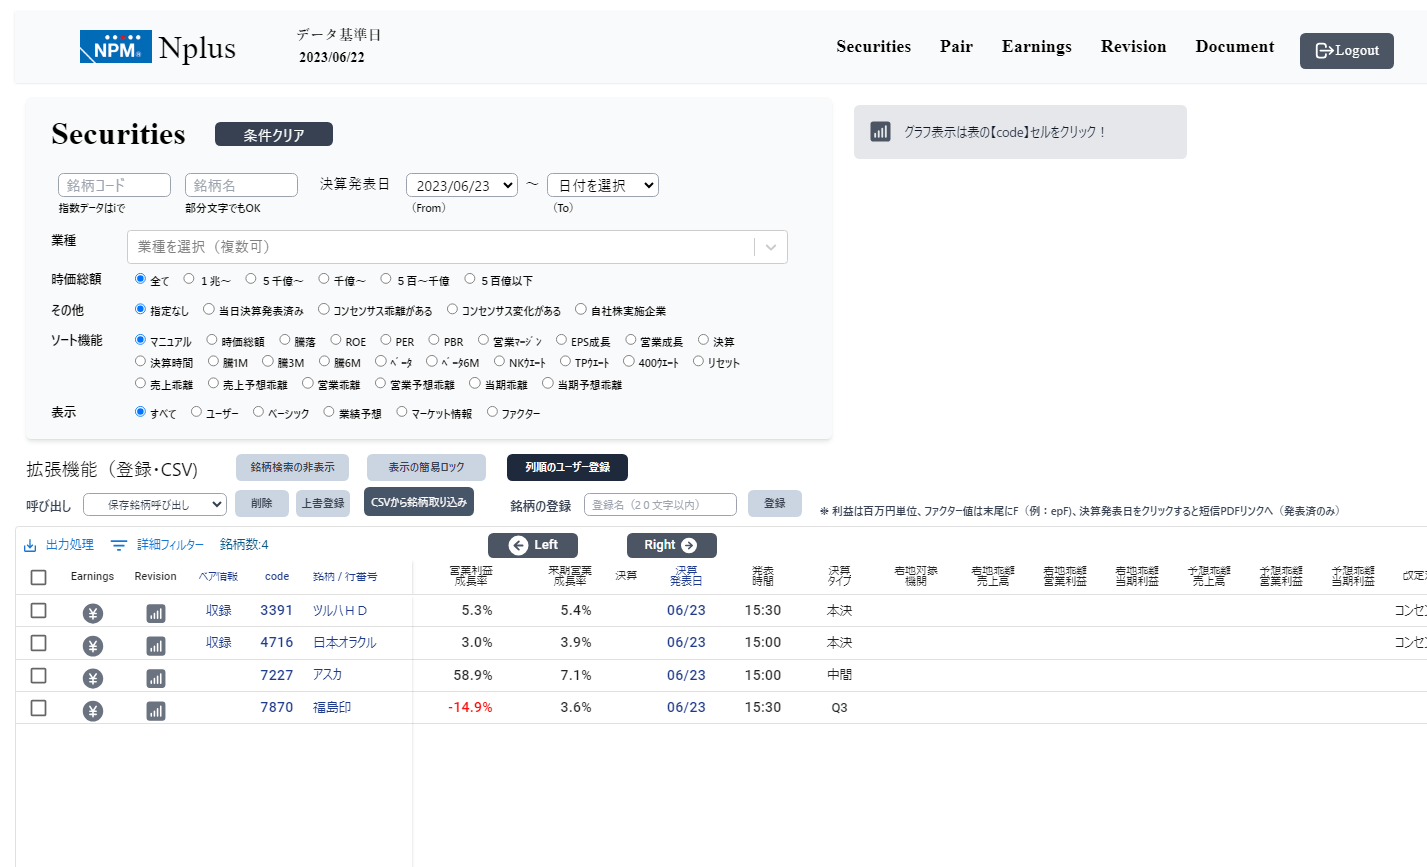The image size is (1427, 867).
Task: Click the CSVから銘柄取り込み button
Action: (418, 502)
